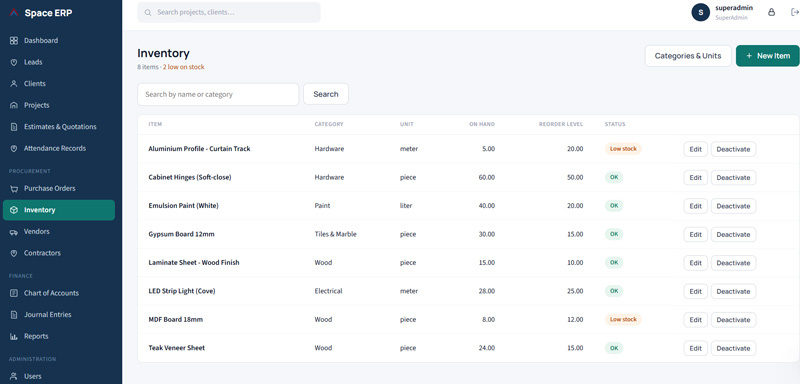Click the 'Paint' category cell
The image size is (800, 384).
pos(322,206)
